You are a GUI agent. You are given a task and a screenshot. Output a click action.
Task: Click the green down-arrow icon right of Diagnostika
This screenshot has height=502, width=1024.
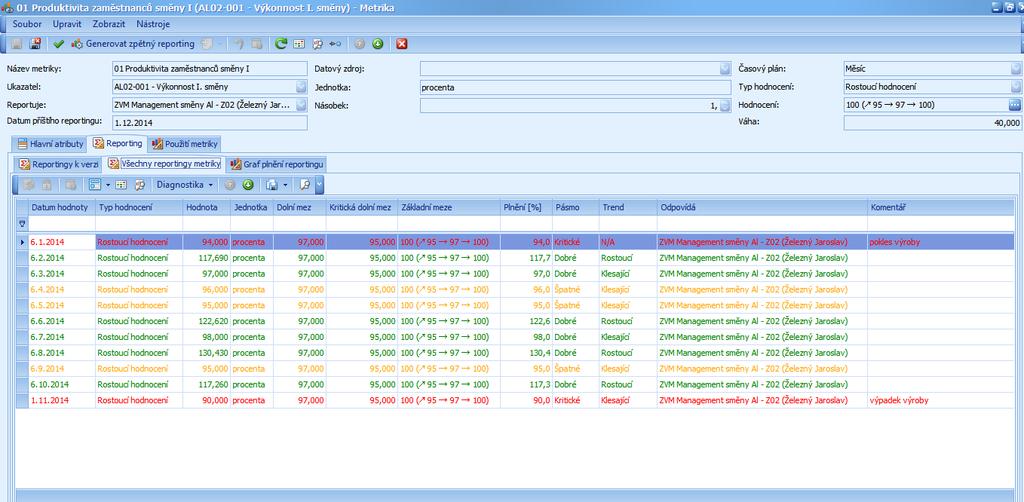(248, 185)
